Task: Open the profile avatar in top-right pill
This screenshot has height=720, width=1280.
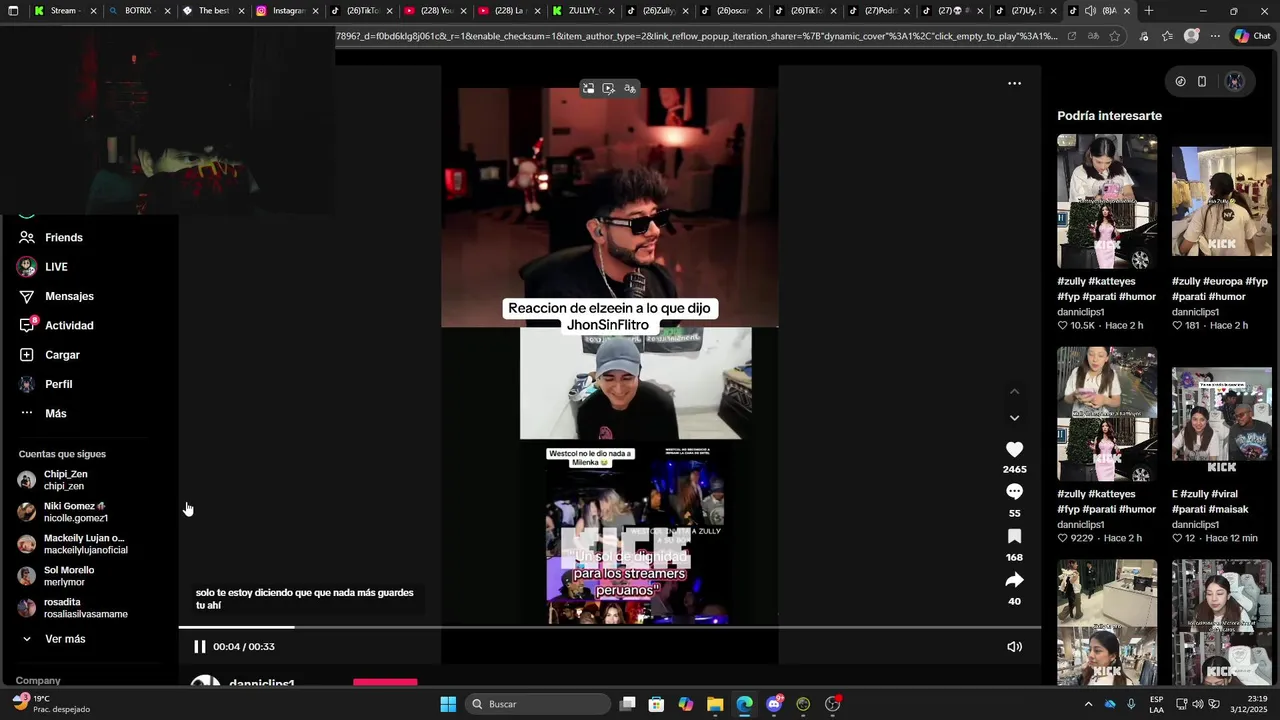Action: pyautogui.click(x=1235, y=82)
